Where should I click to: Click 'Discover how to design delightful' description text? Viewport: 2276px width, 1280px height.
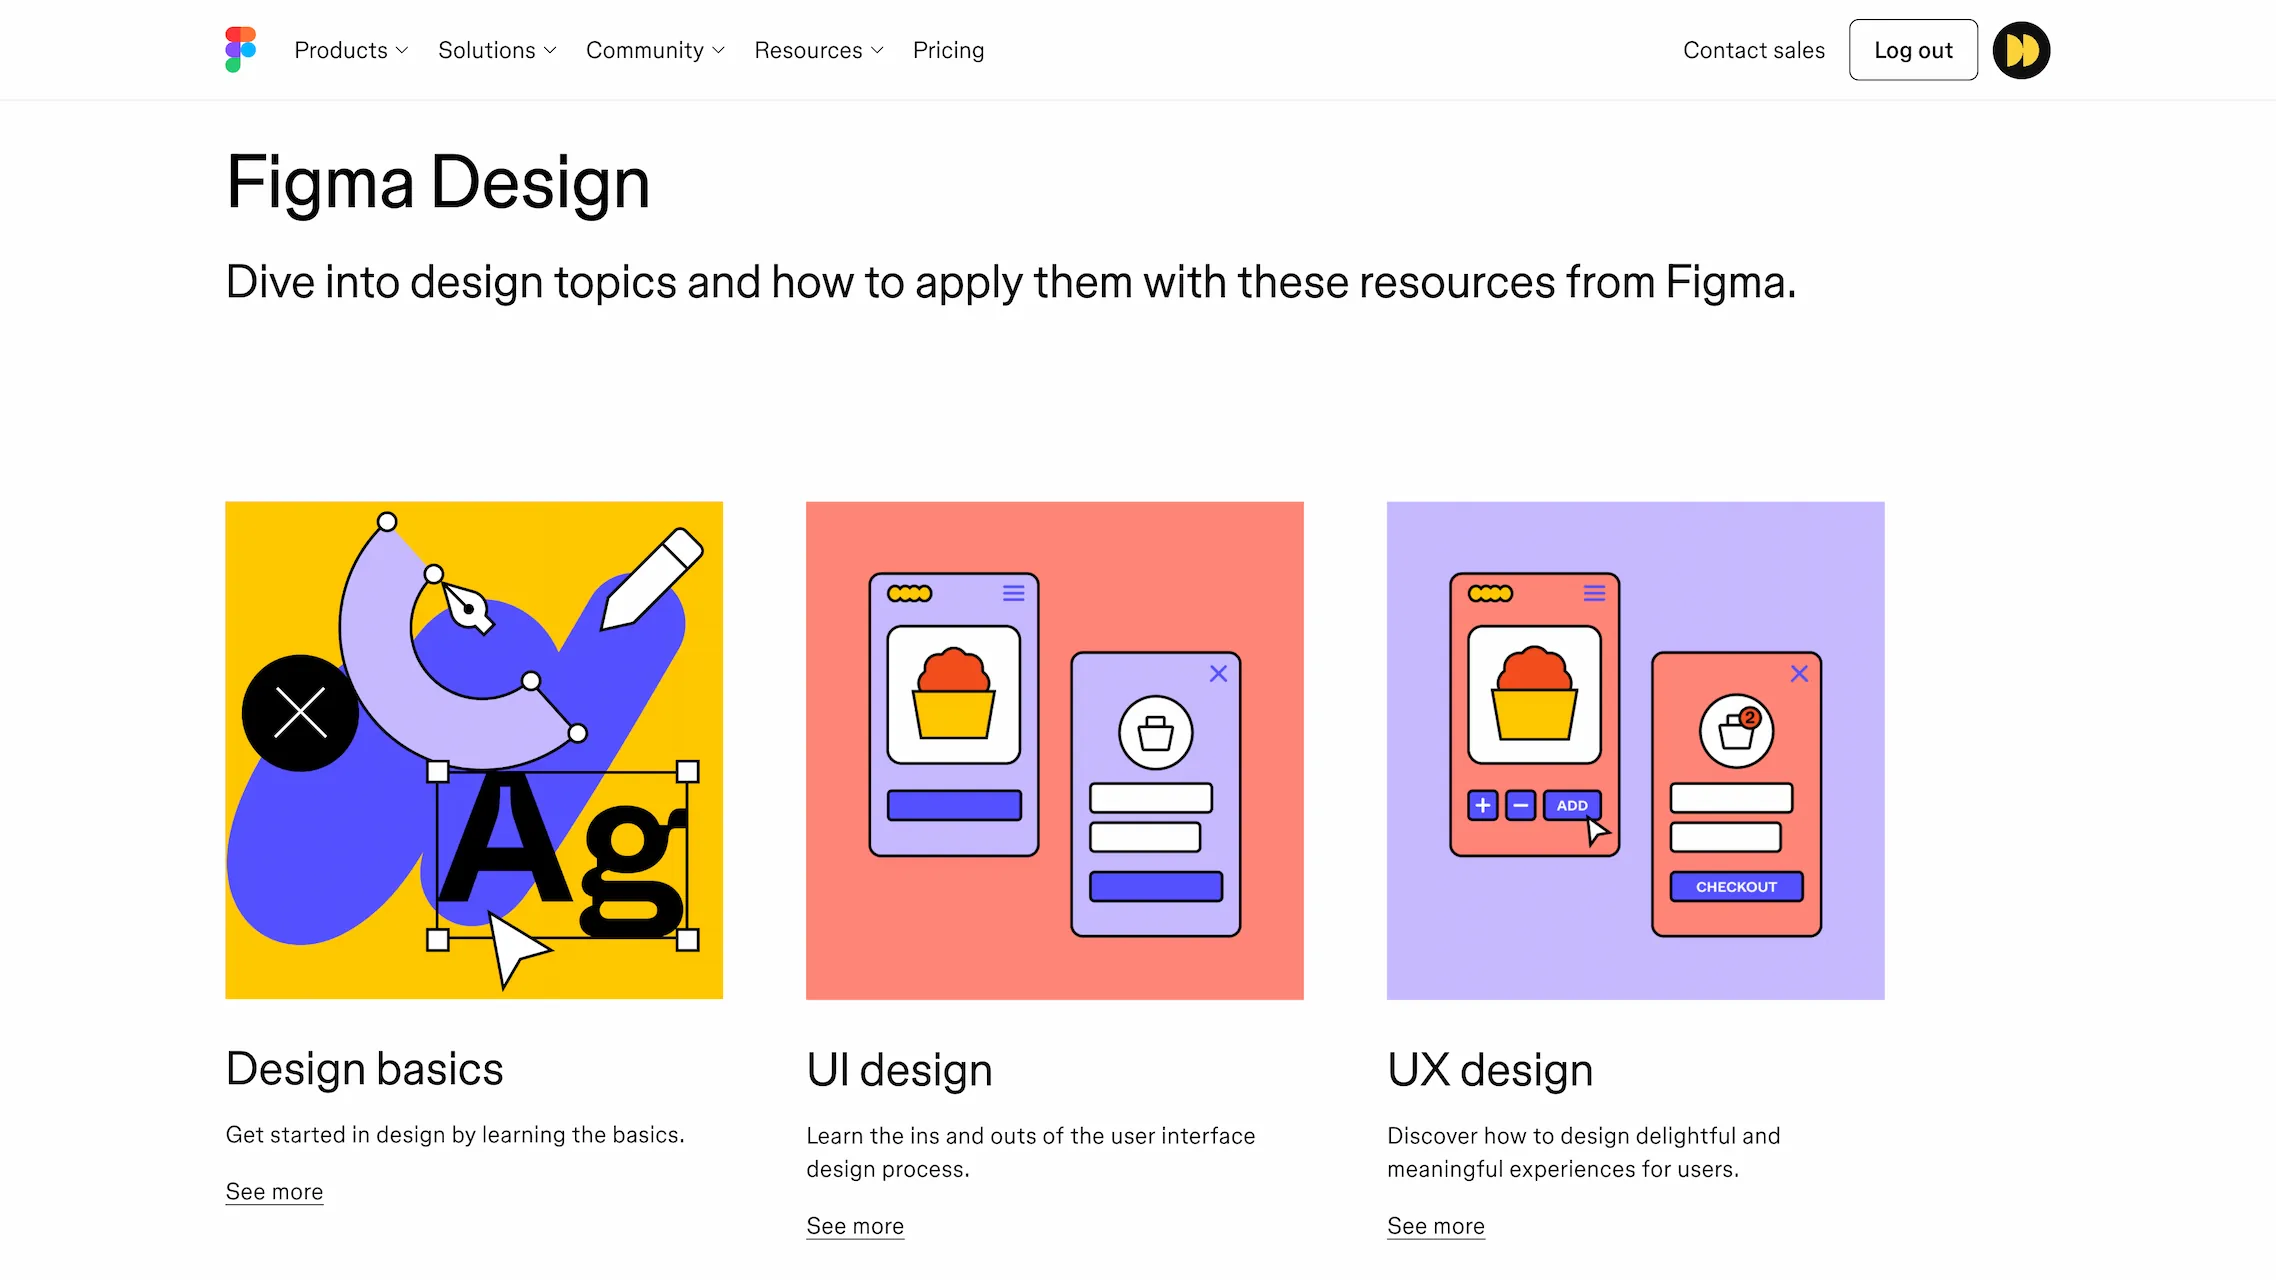click(x=1584, y=1152)
